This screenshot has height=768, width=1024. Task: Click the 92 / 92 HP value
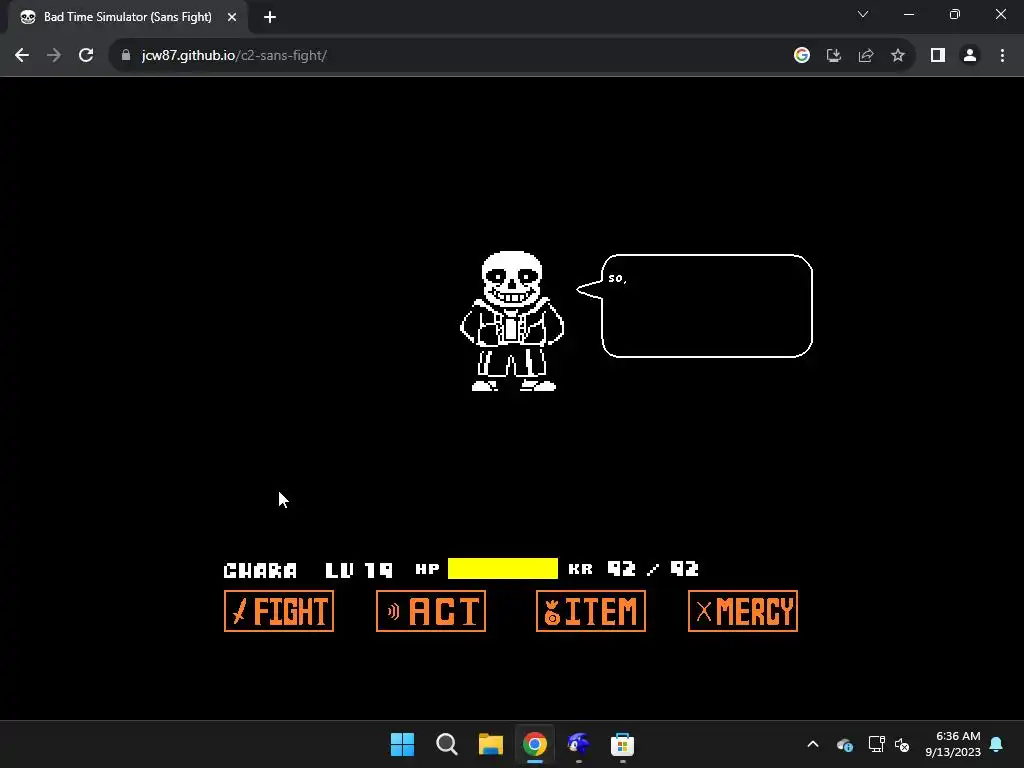[653, 569]
